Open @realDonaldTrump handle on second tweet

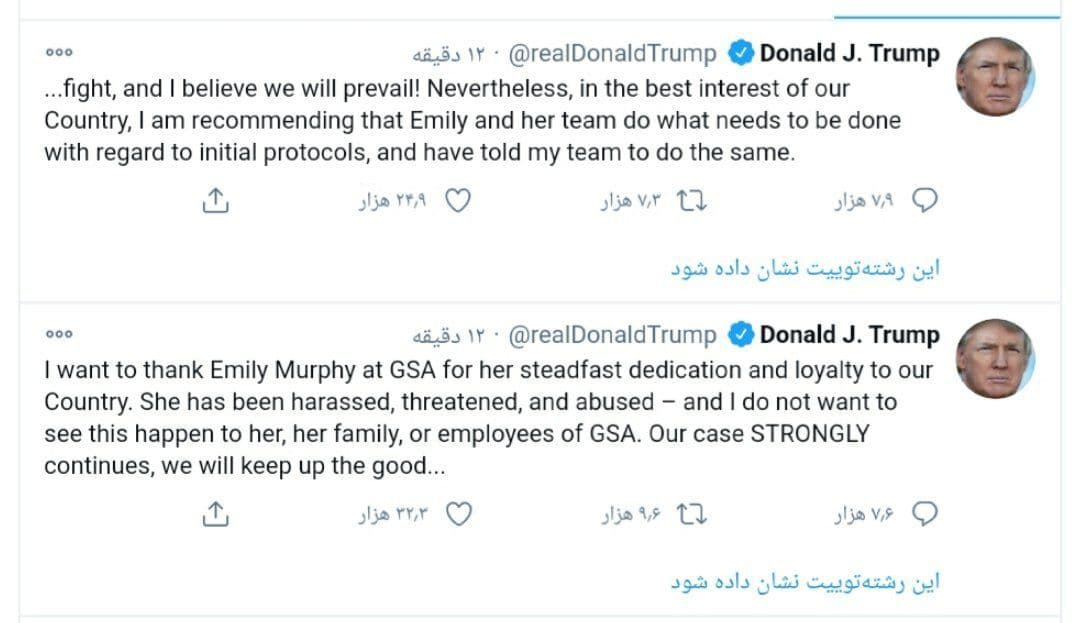click(x=612, y=335)
